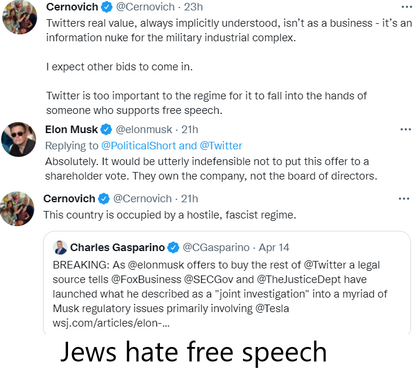Screen dimensions: 418x383
Task: Open the wsj.com/articles/elon link
Action: [x=111, y=323]
